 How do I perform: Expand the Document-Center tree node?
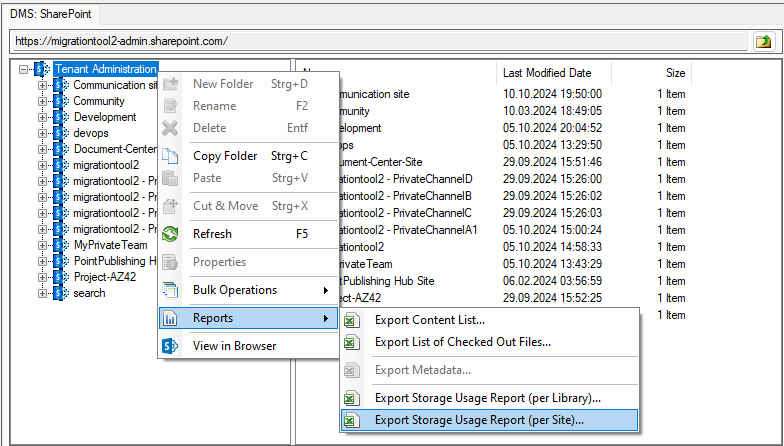[x=42, y=150]
